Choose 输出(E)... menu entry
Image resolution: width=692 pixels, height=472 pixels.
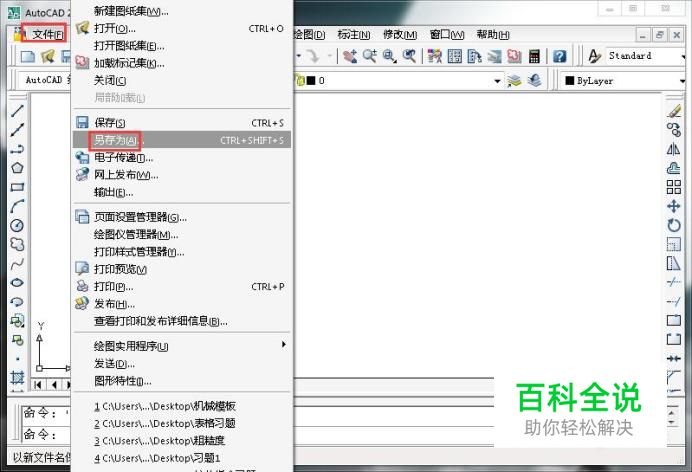coord(182,192)
